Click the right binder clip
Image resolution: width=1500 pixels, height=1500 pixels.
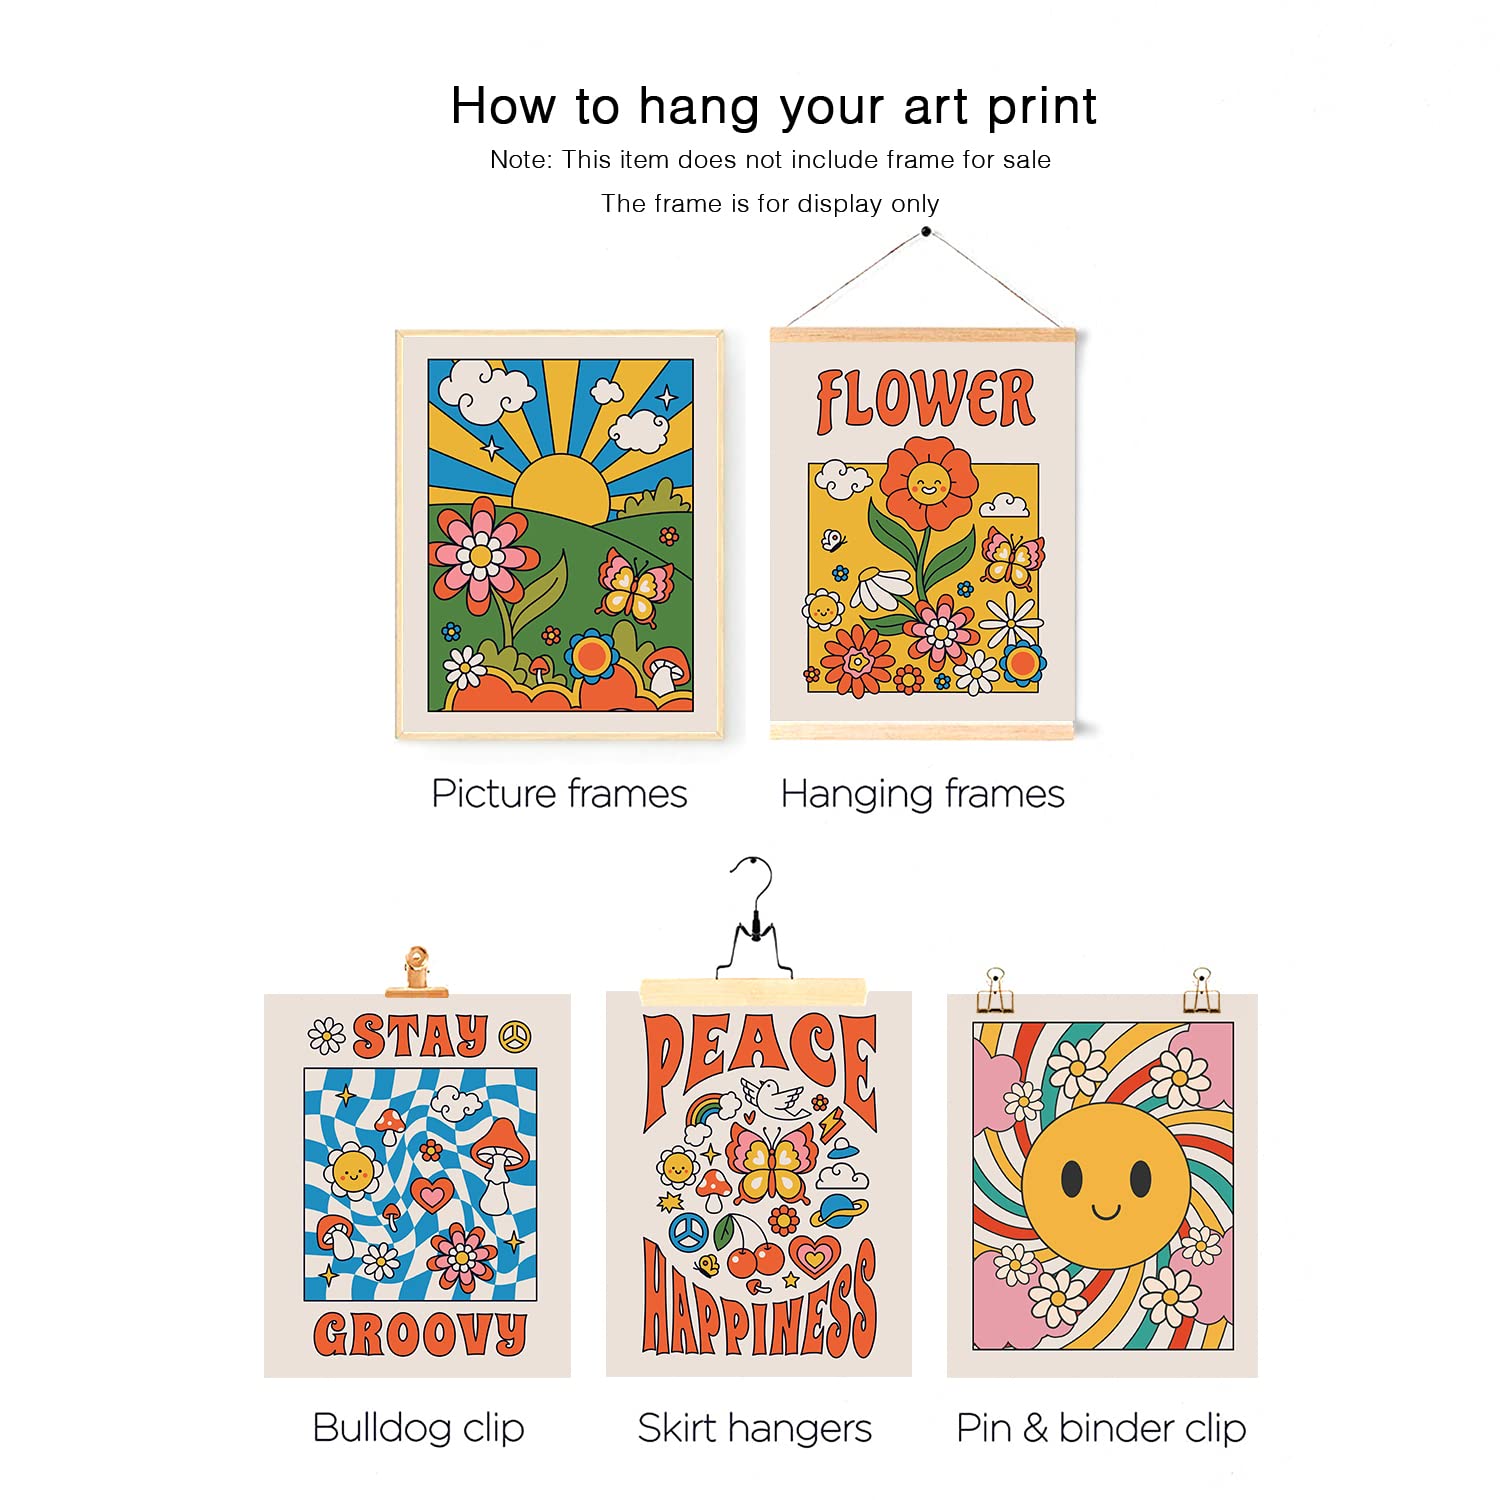point(1201,991)
